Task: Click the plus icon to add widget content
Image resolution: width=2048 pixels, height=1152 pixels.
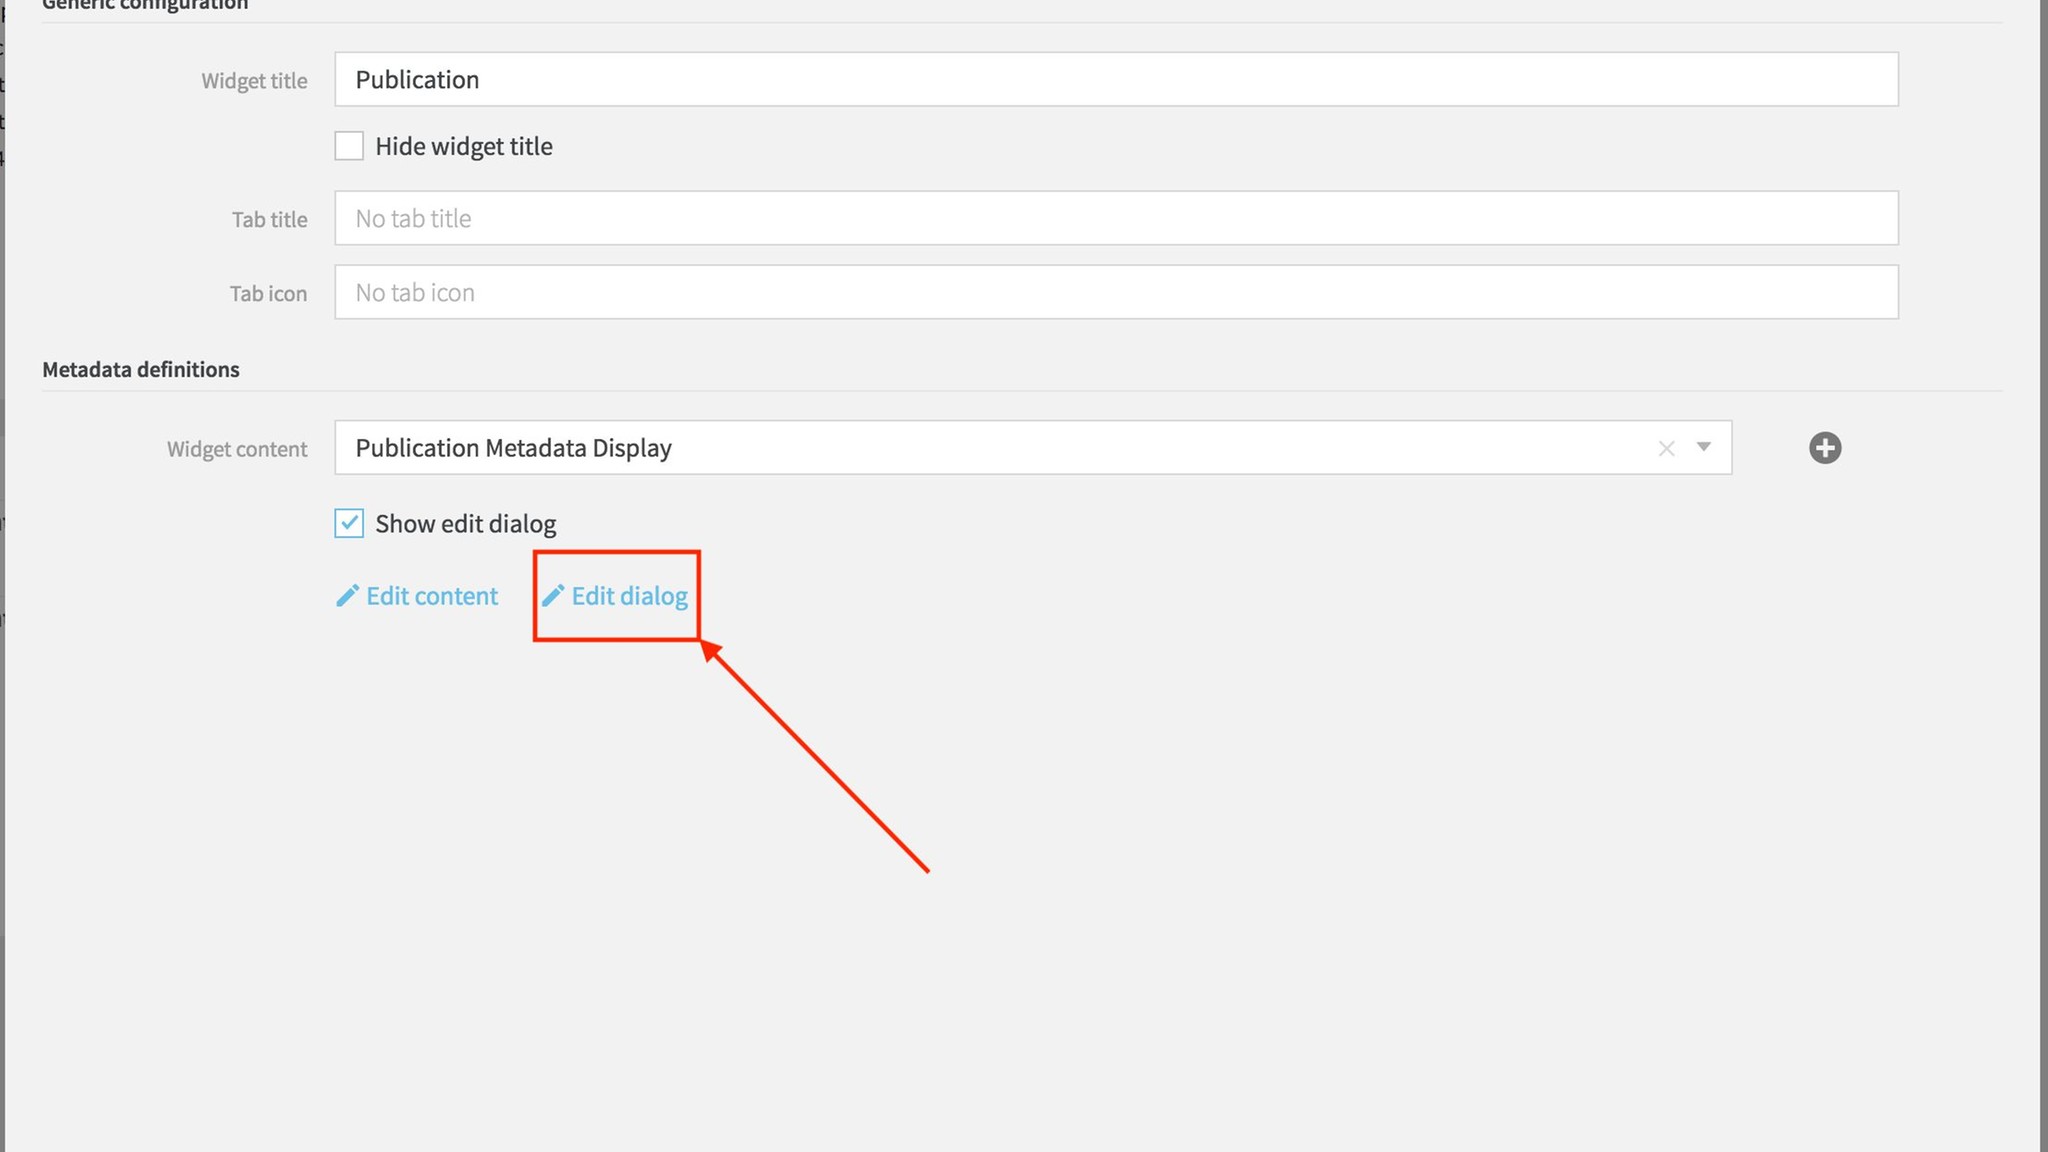Action: tap(1824, 448)
